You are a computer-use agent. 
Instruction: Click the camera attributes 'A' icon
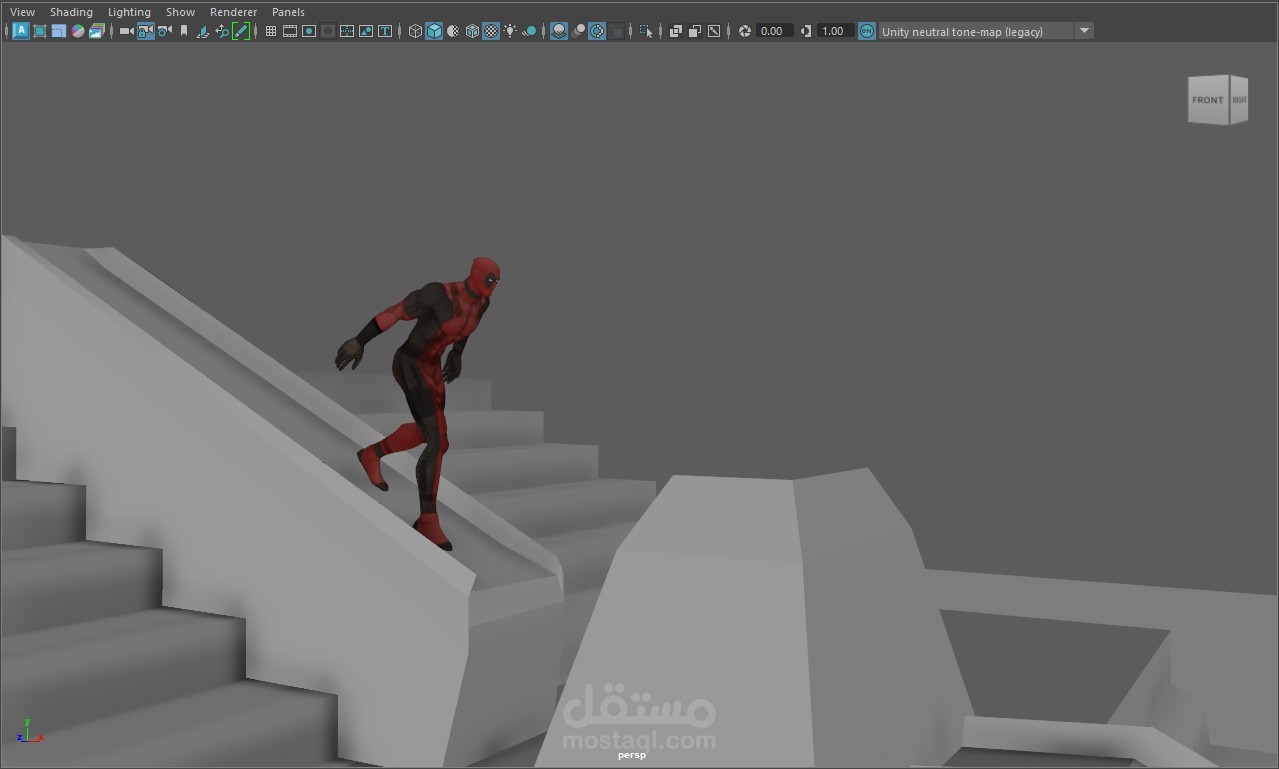coord(21,31)
